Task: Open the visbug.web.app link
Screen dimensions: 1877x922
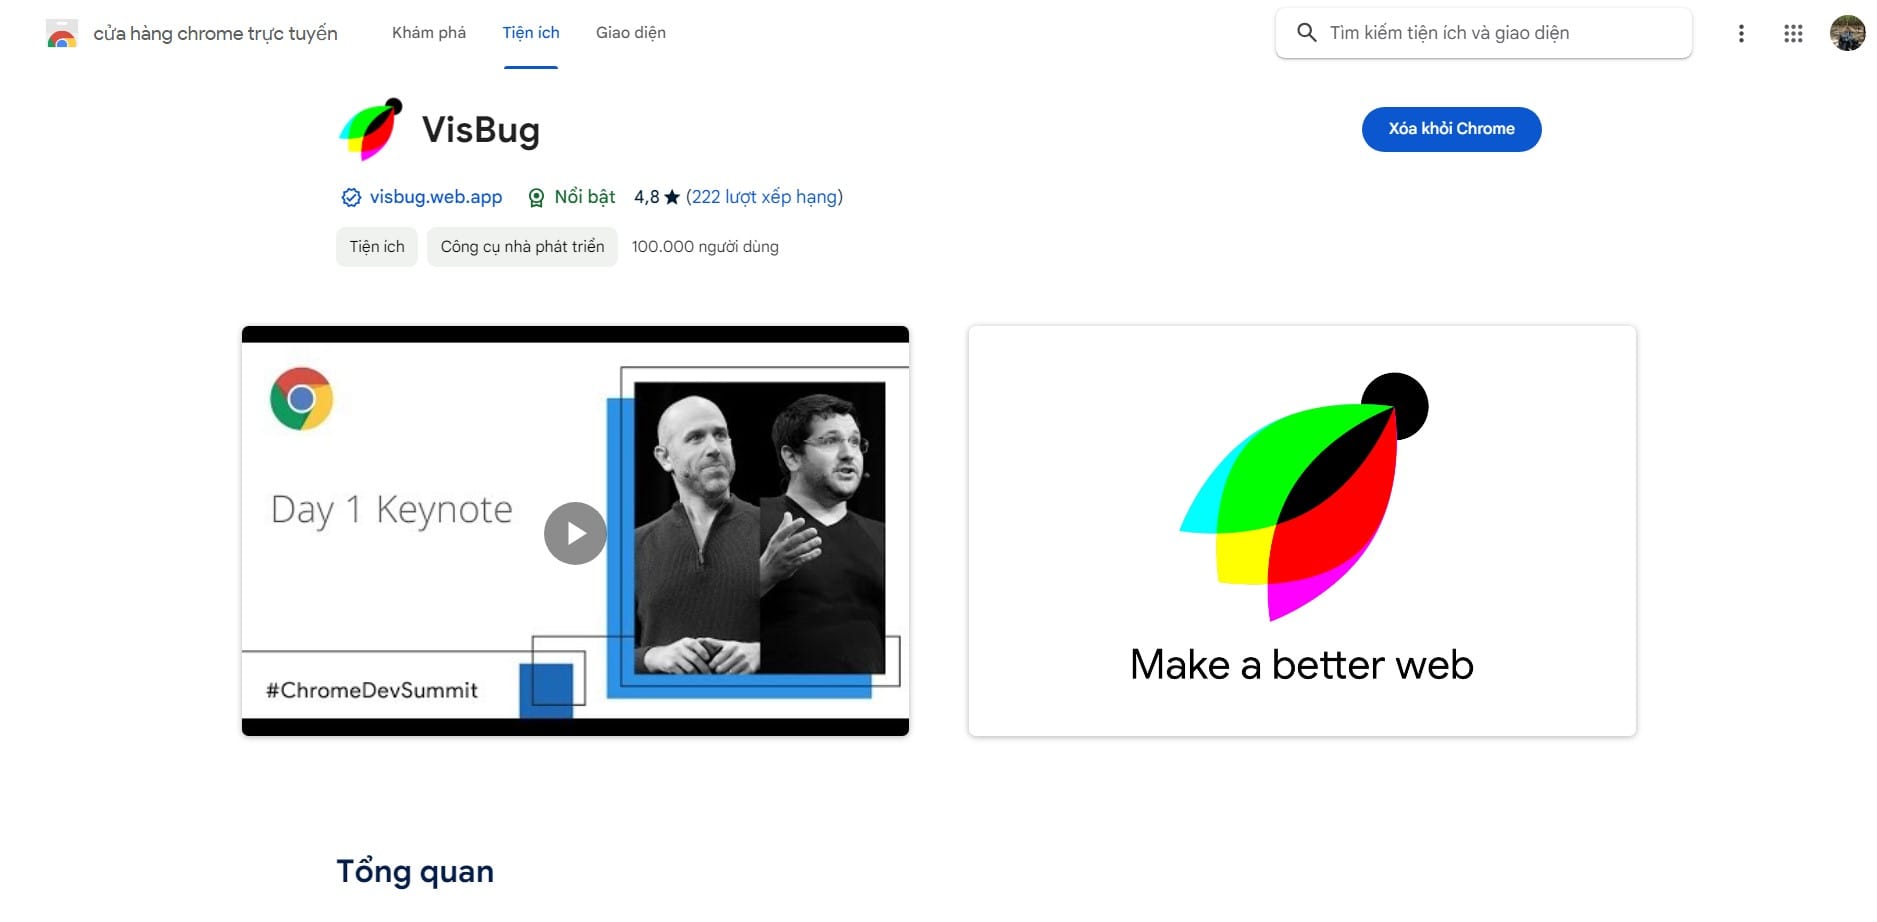Action: click(436, 197)
